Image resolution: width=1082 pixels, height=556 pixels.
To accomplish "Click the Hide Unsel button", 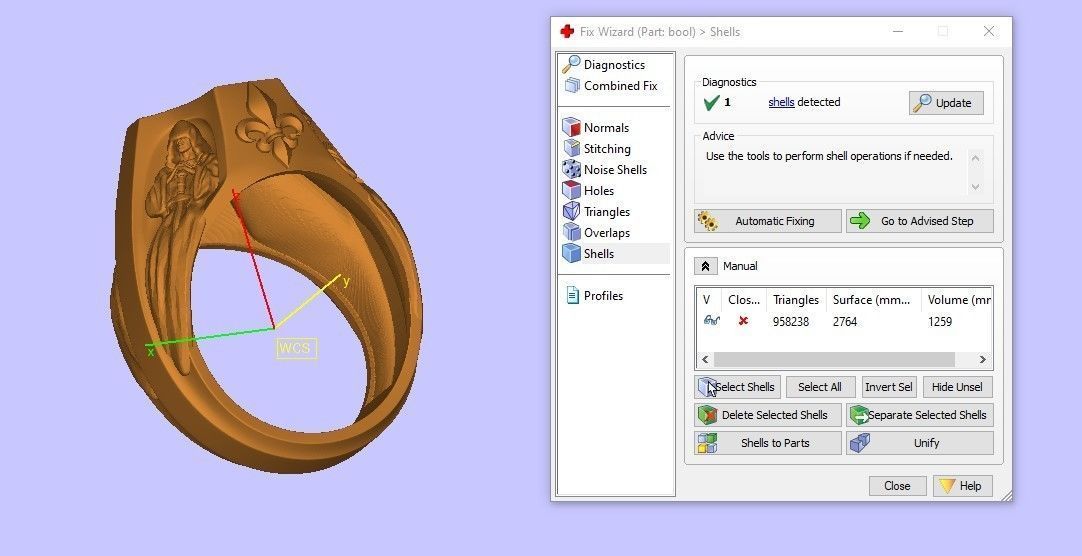I will [x=957, y=387].
